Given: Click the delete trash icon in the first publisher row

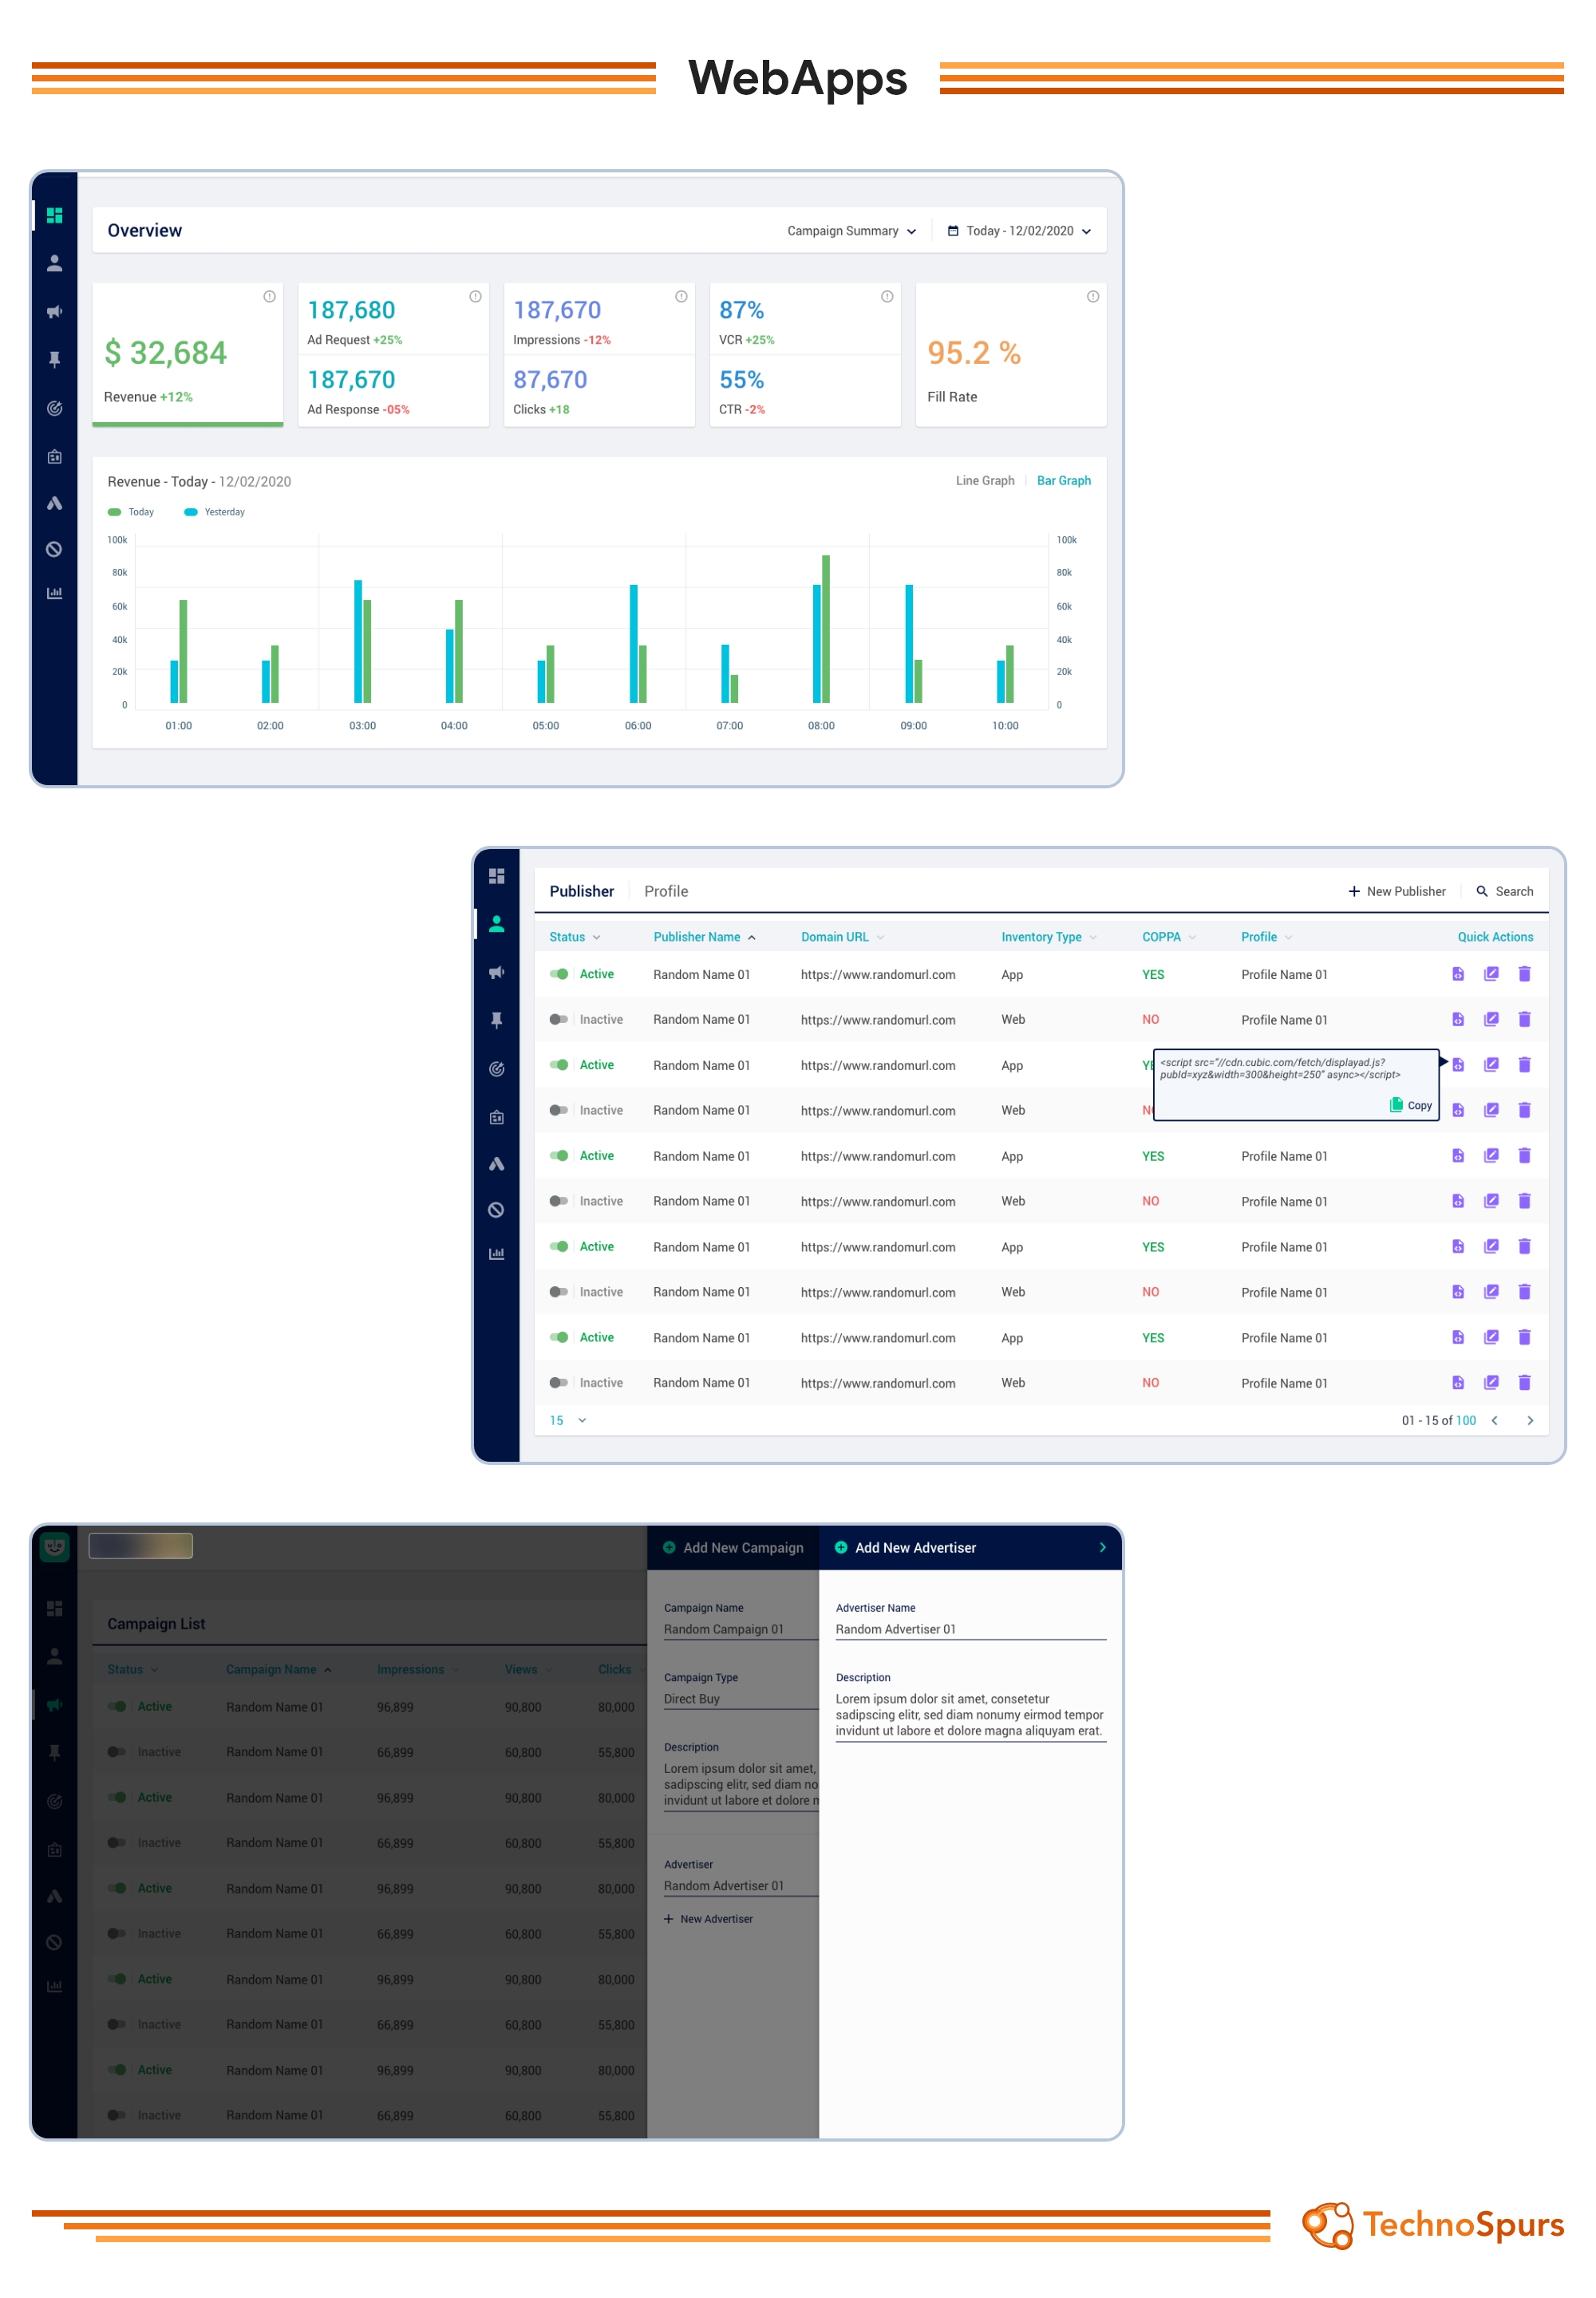Looking at the screenshot, I should pos(1524,974).
